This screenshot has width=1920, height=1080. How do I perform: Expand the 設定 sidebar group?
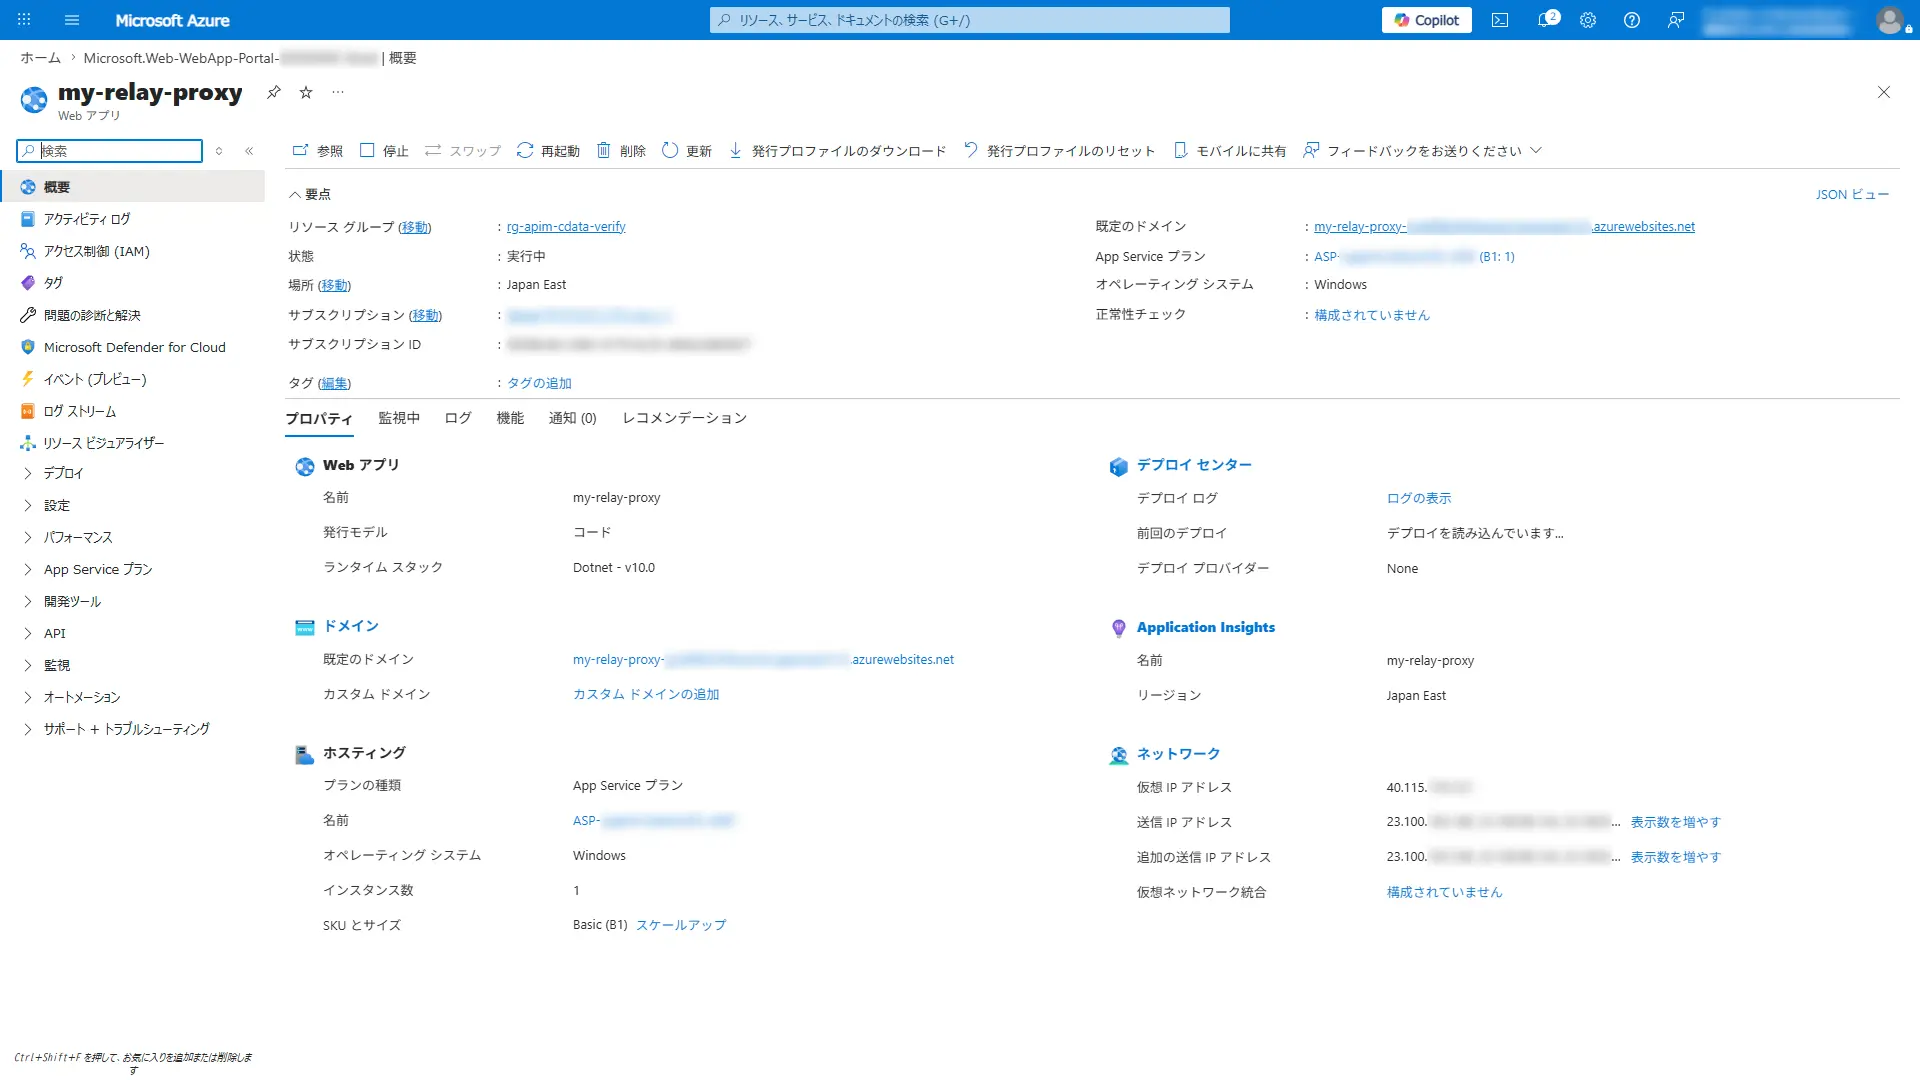pos(132,505)
